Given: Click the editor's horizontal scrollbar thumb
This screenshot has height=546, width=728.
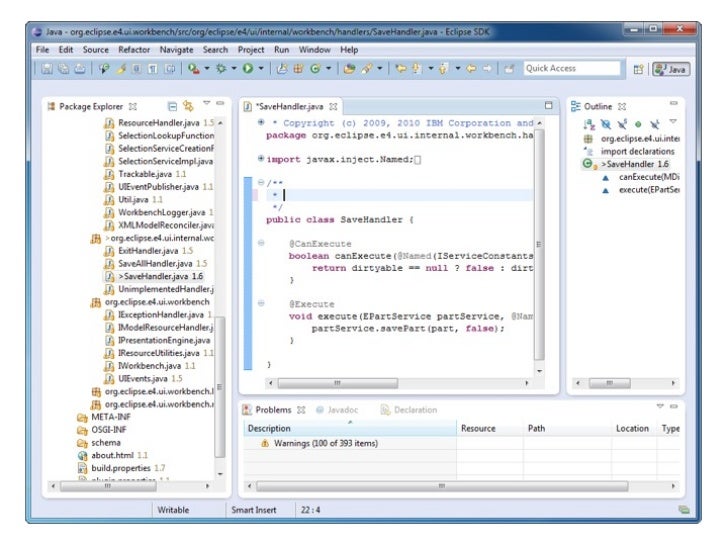Looking at the screenshot, I should click(338, 383).
